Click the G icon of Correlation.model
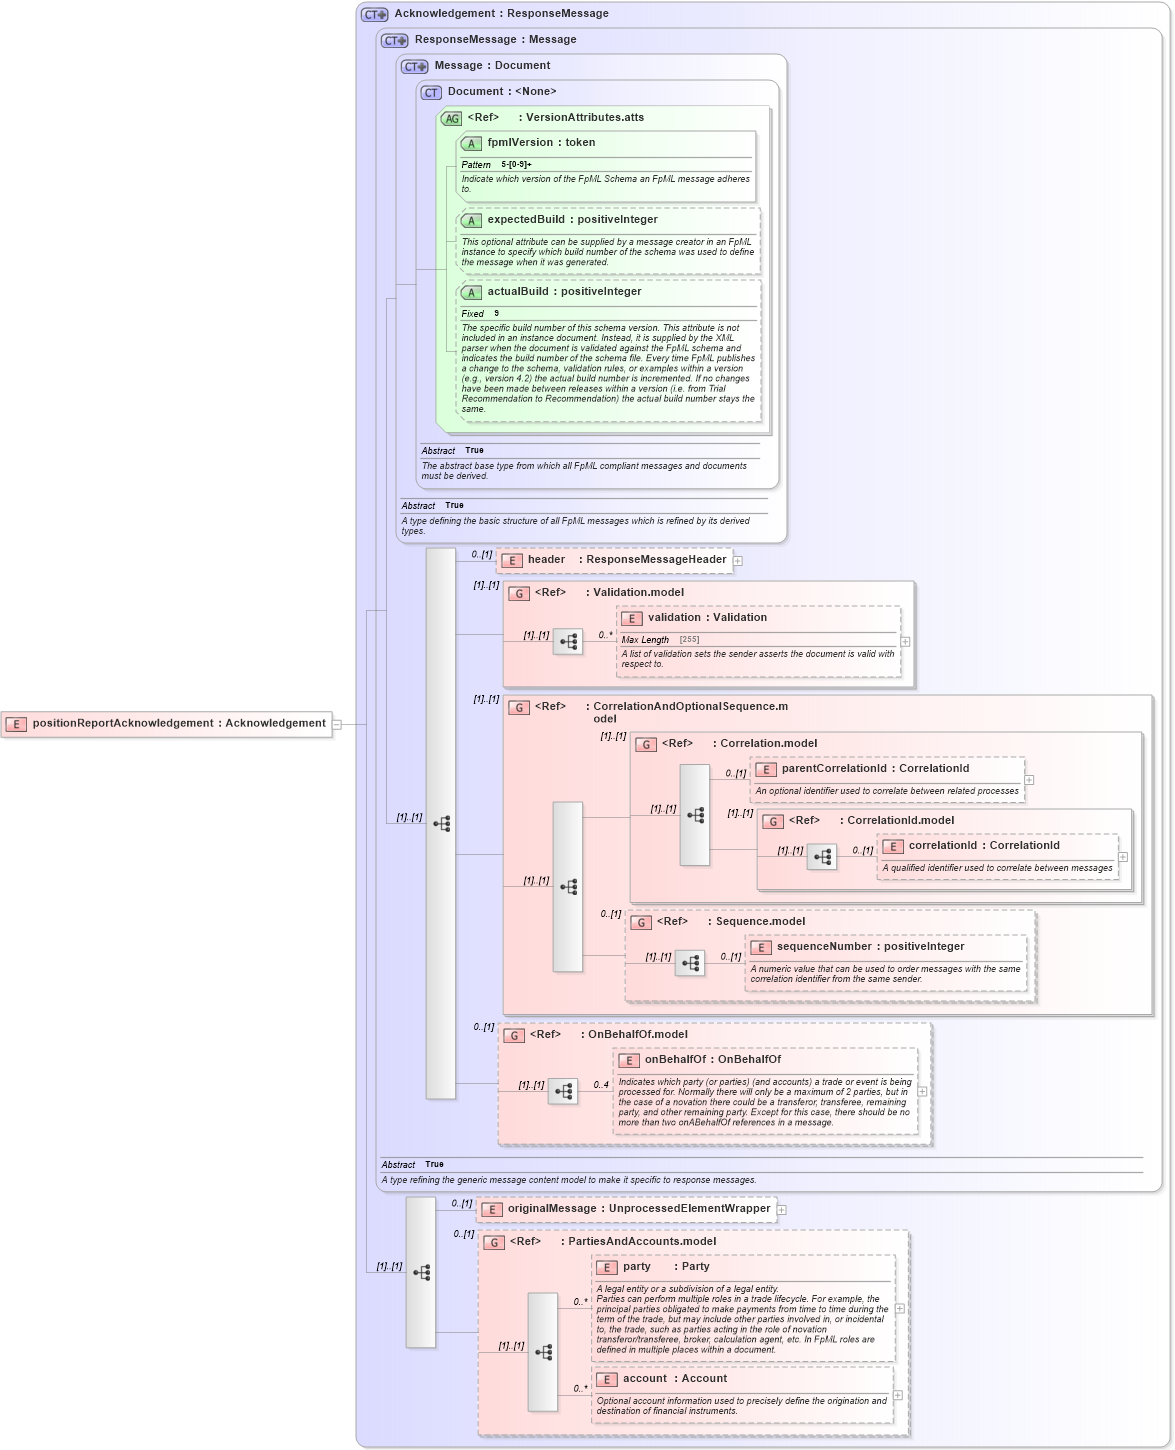 click(x=646, y=744)
